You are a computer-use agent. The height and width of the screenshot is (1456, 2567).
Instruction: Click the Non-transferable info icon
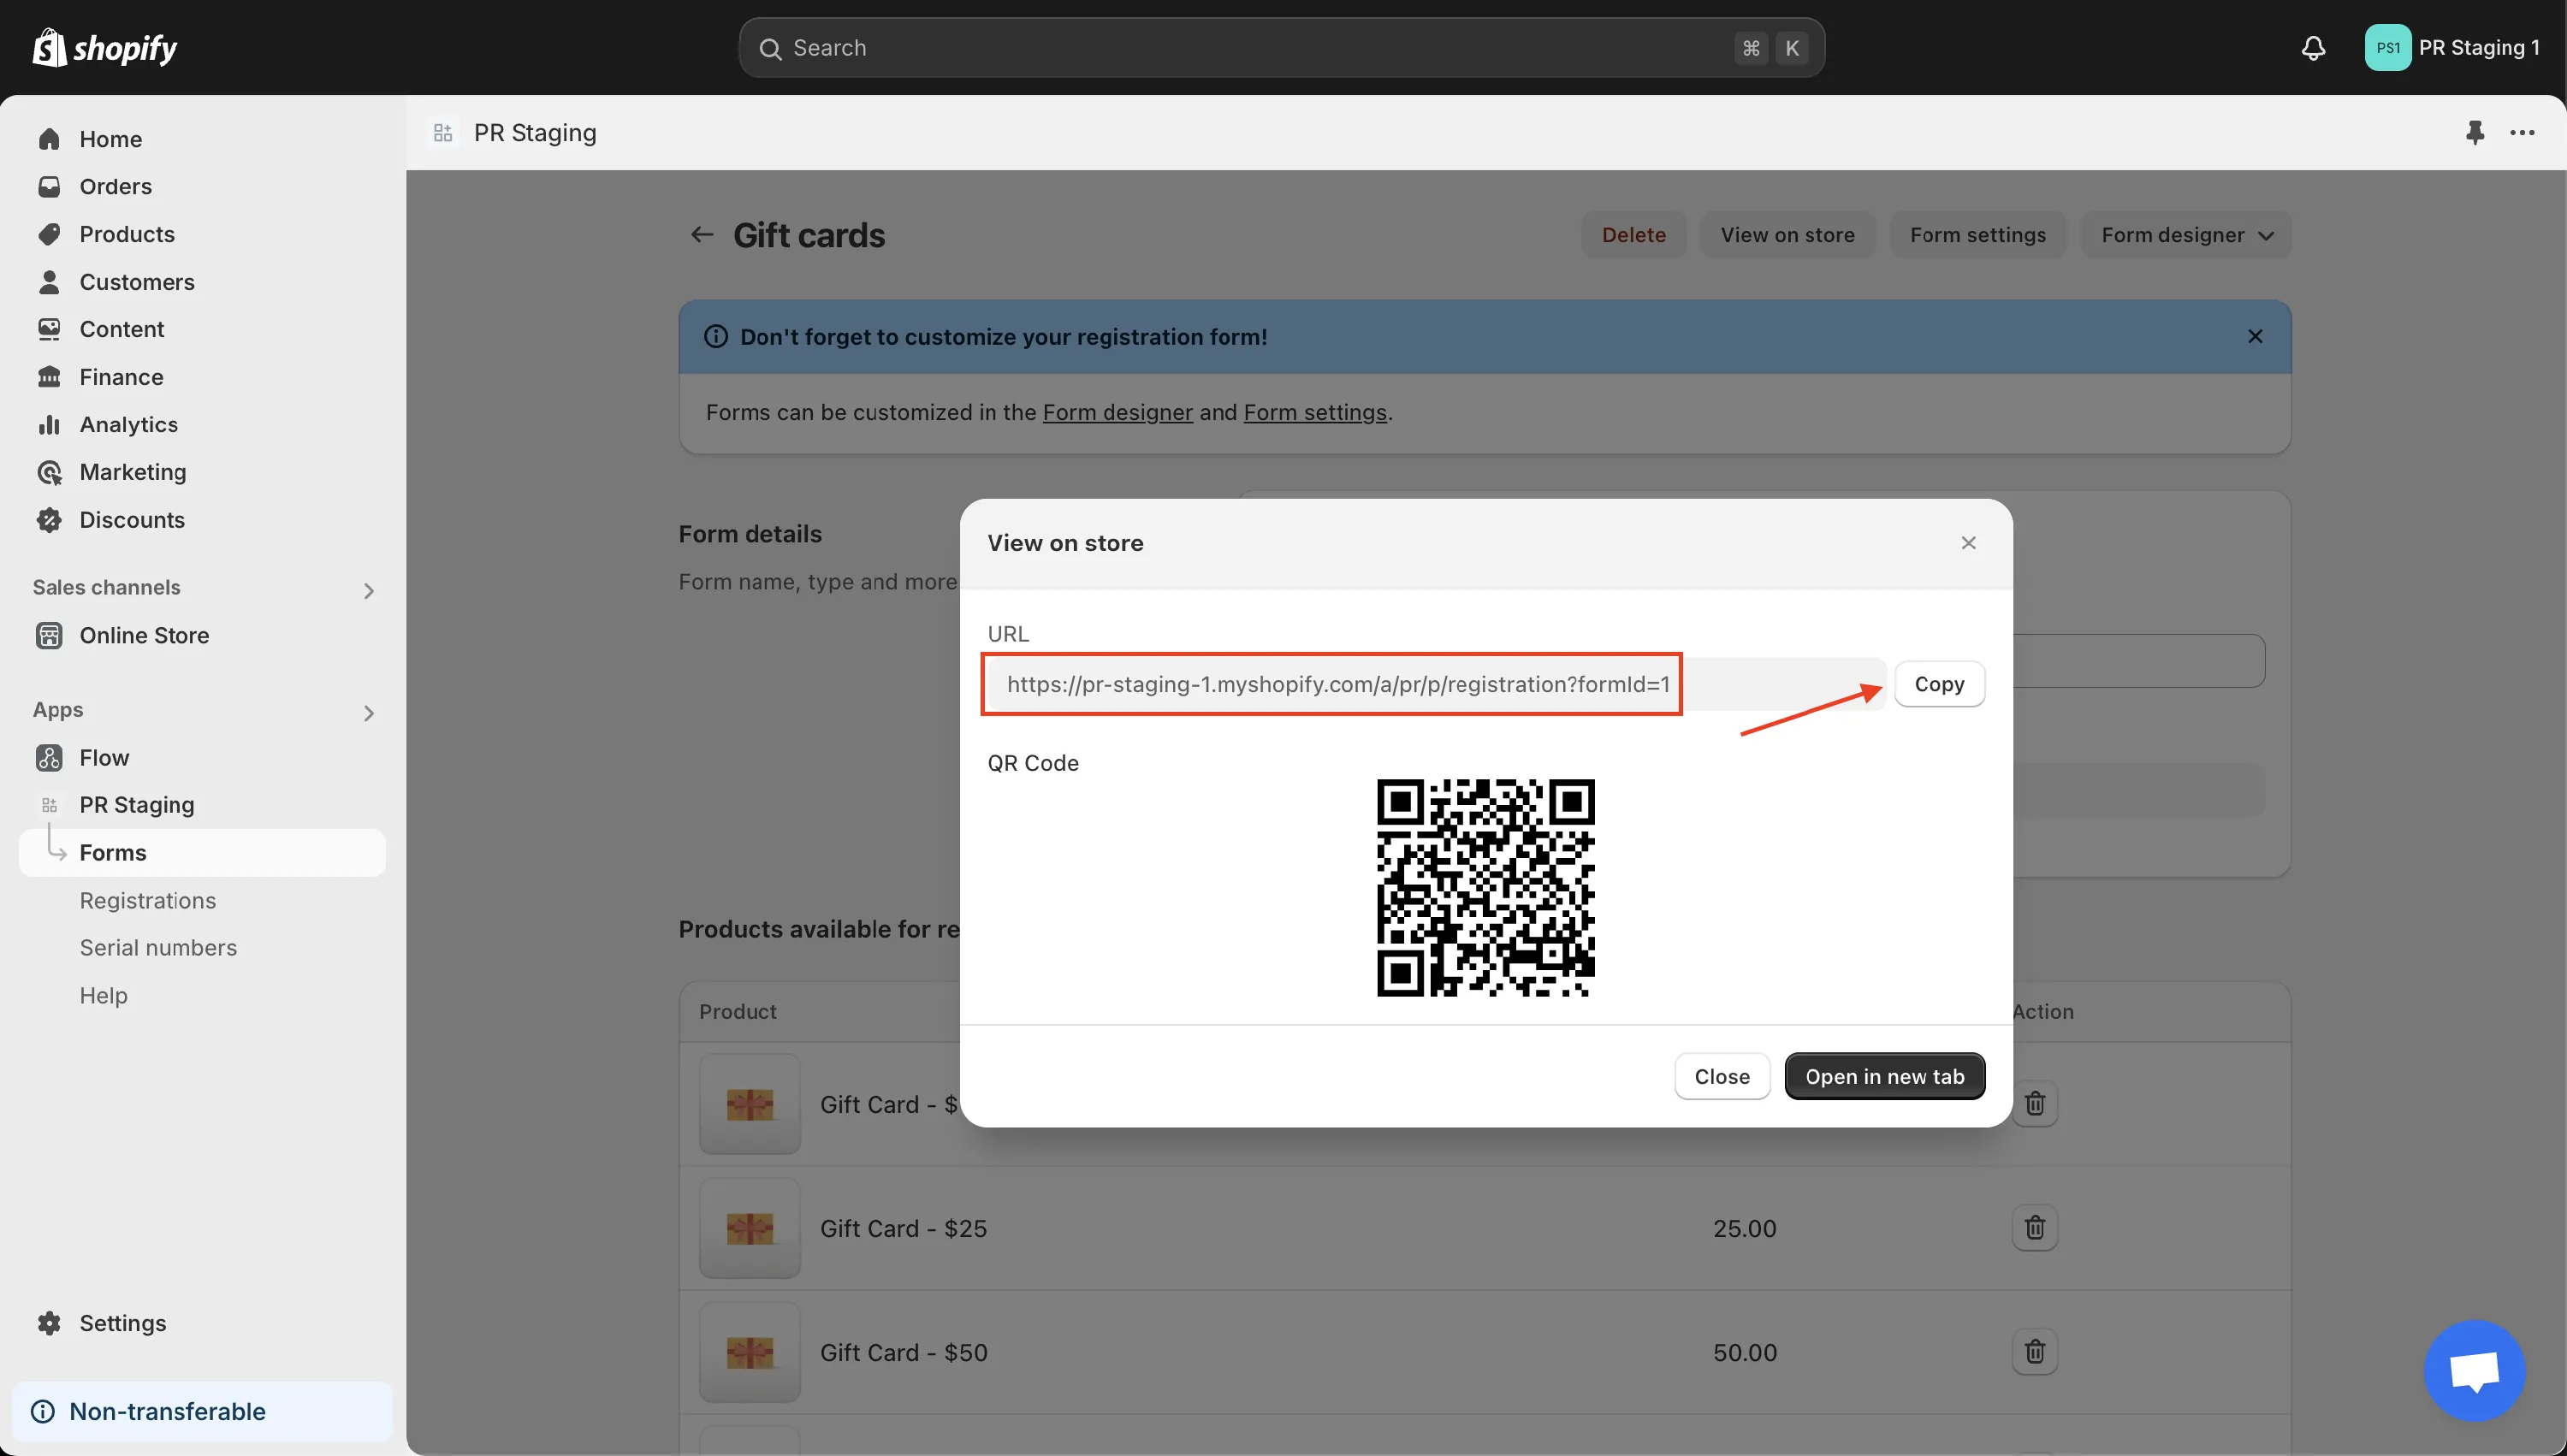click(x=43, y=1411)
